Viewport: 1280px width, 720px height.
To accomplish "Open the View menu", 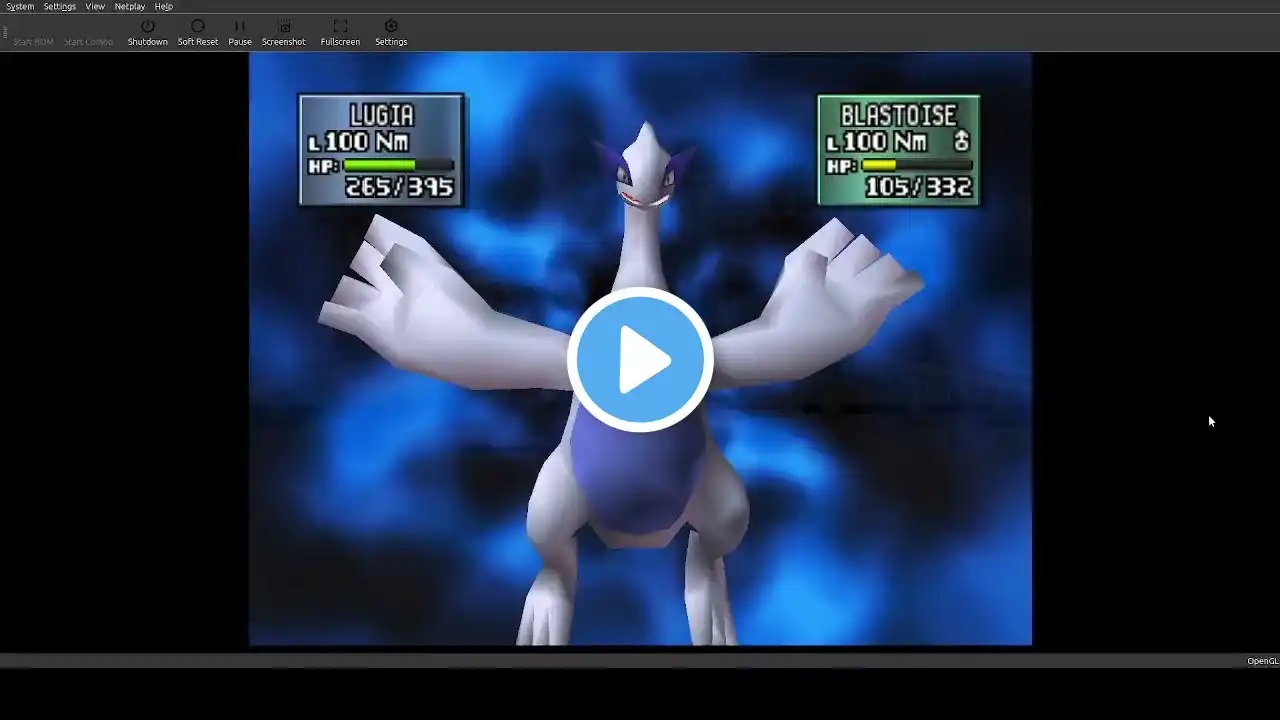I will (95, 6).
